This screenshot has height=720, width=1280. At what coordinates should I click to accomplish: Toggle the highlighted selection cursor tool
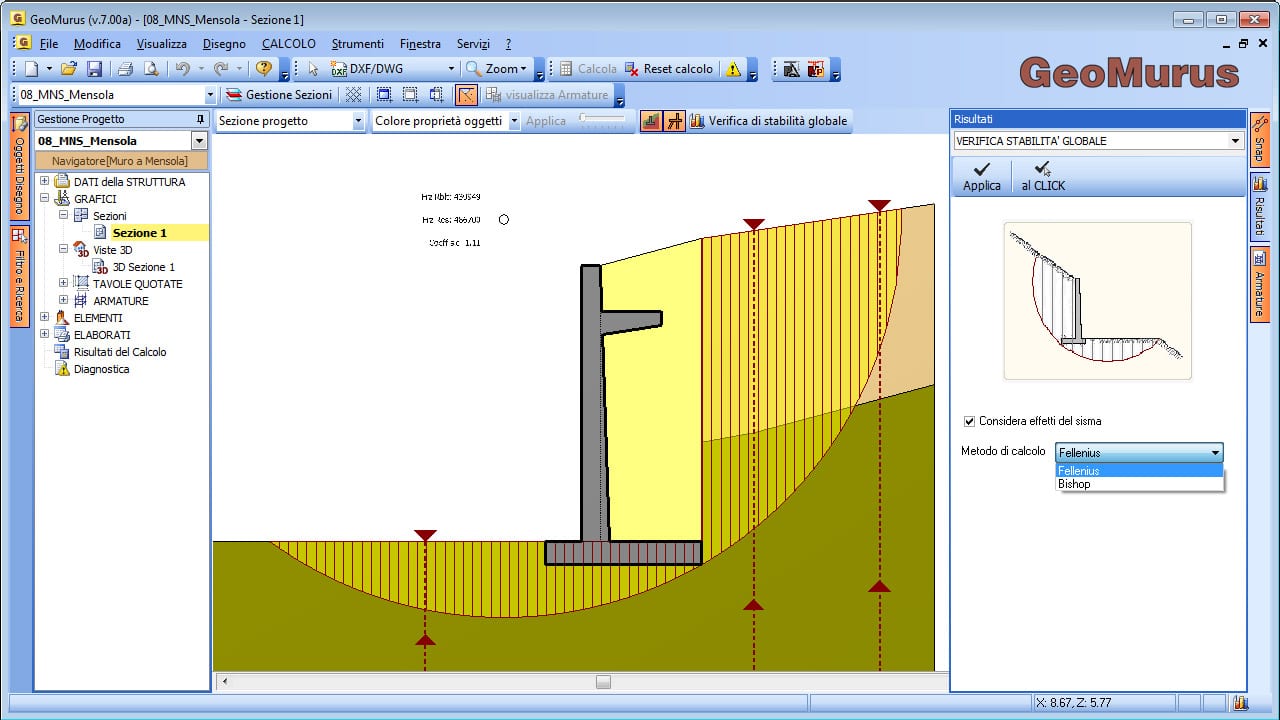466,95
